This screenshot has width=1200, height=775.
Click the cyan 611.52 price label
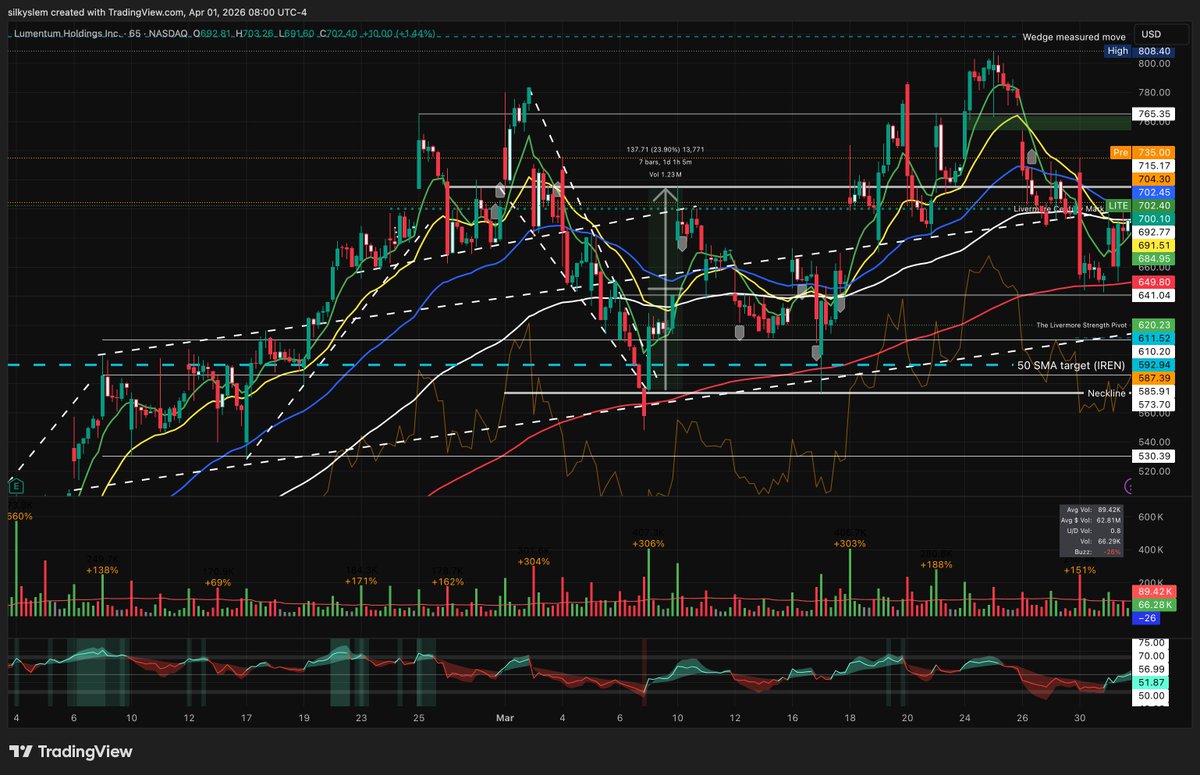point(1153,339)
